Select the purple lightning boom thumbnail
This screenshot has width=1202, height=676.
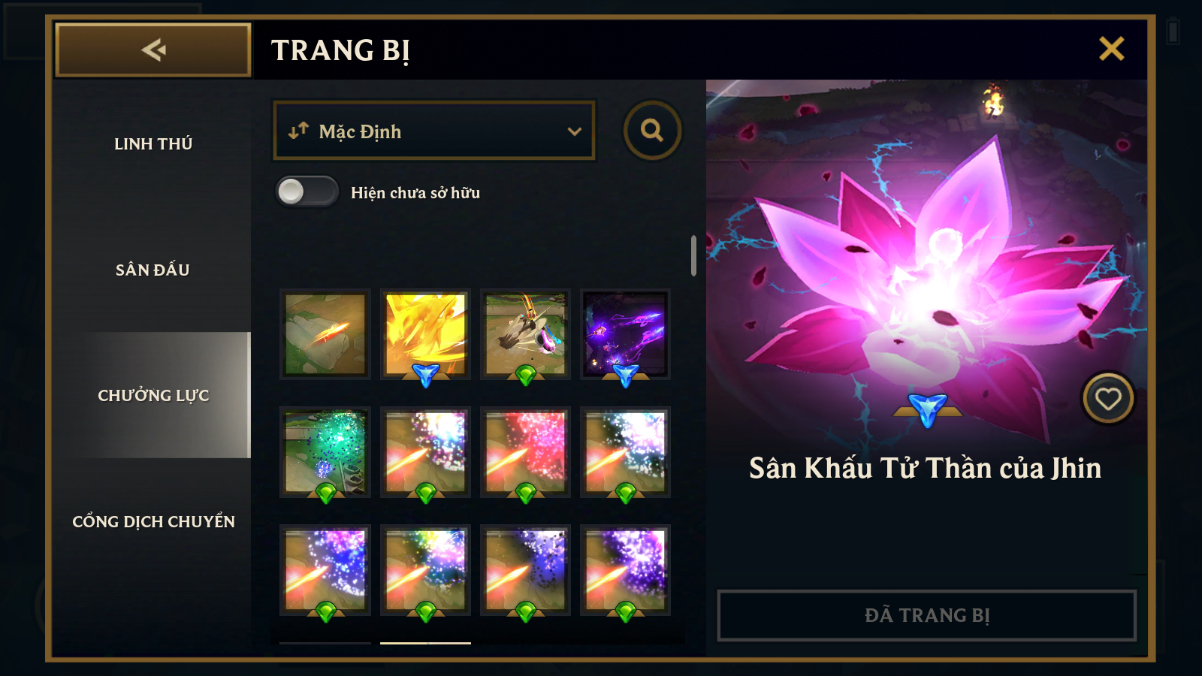[x=625, y=335]
